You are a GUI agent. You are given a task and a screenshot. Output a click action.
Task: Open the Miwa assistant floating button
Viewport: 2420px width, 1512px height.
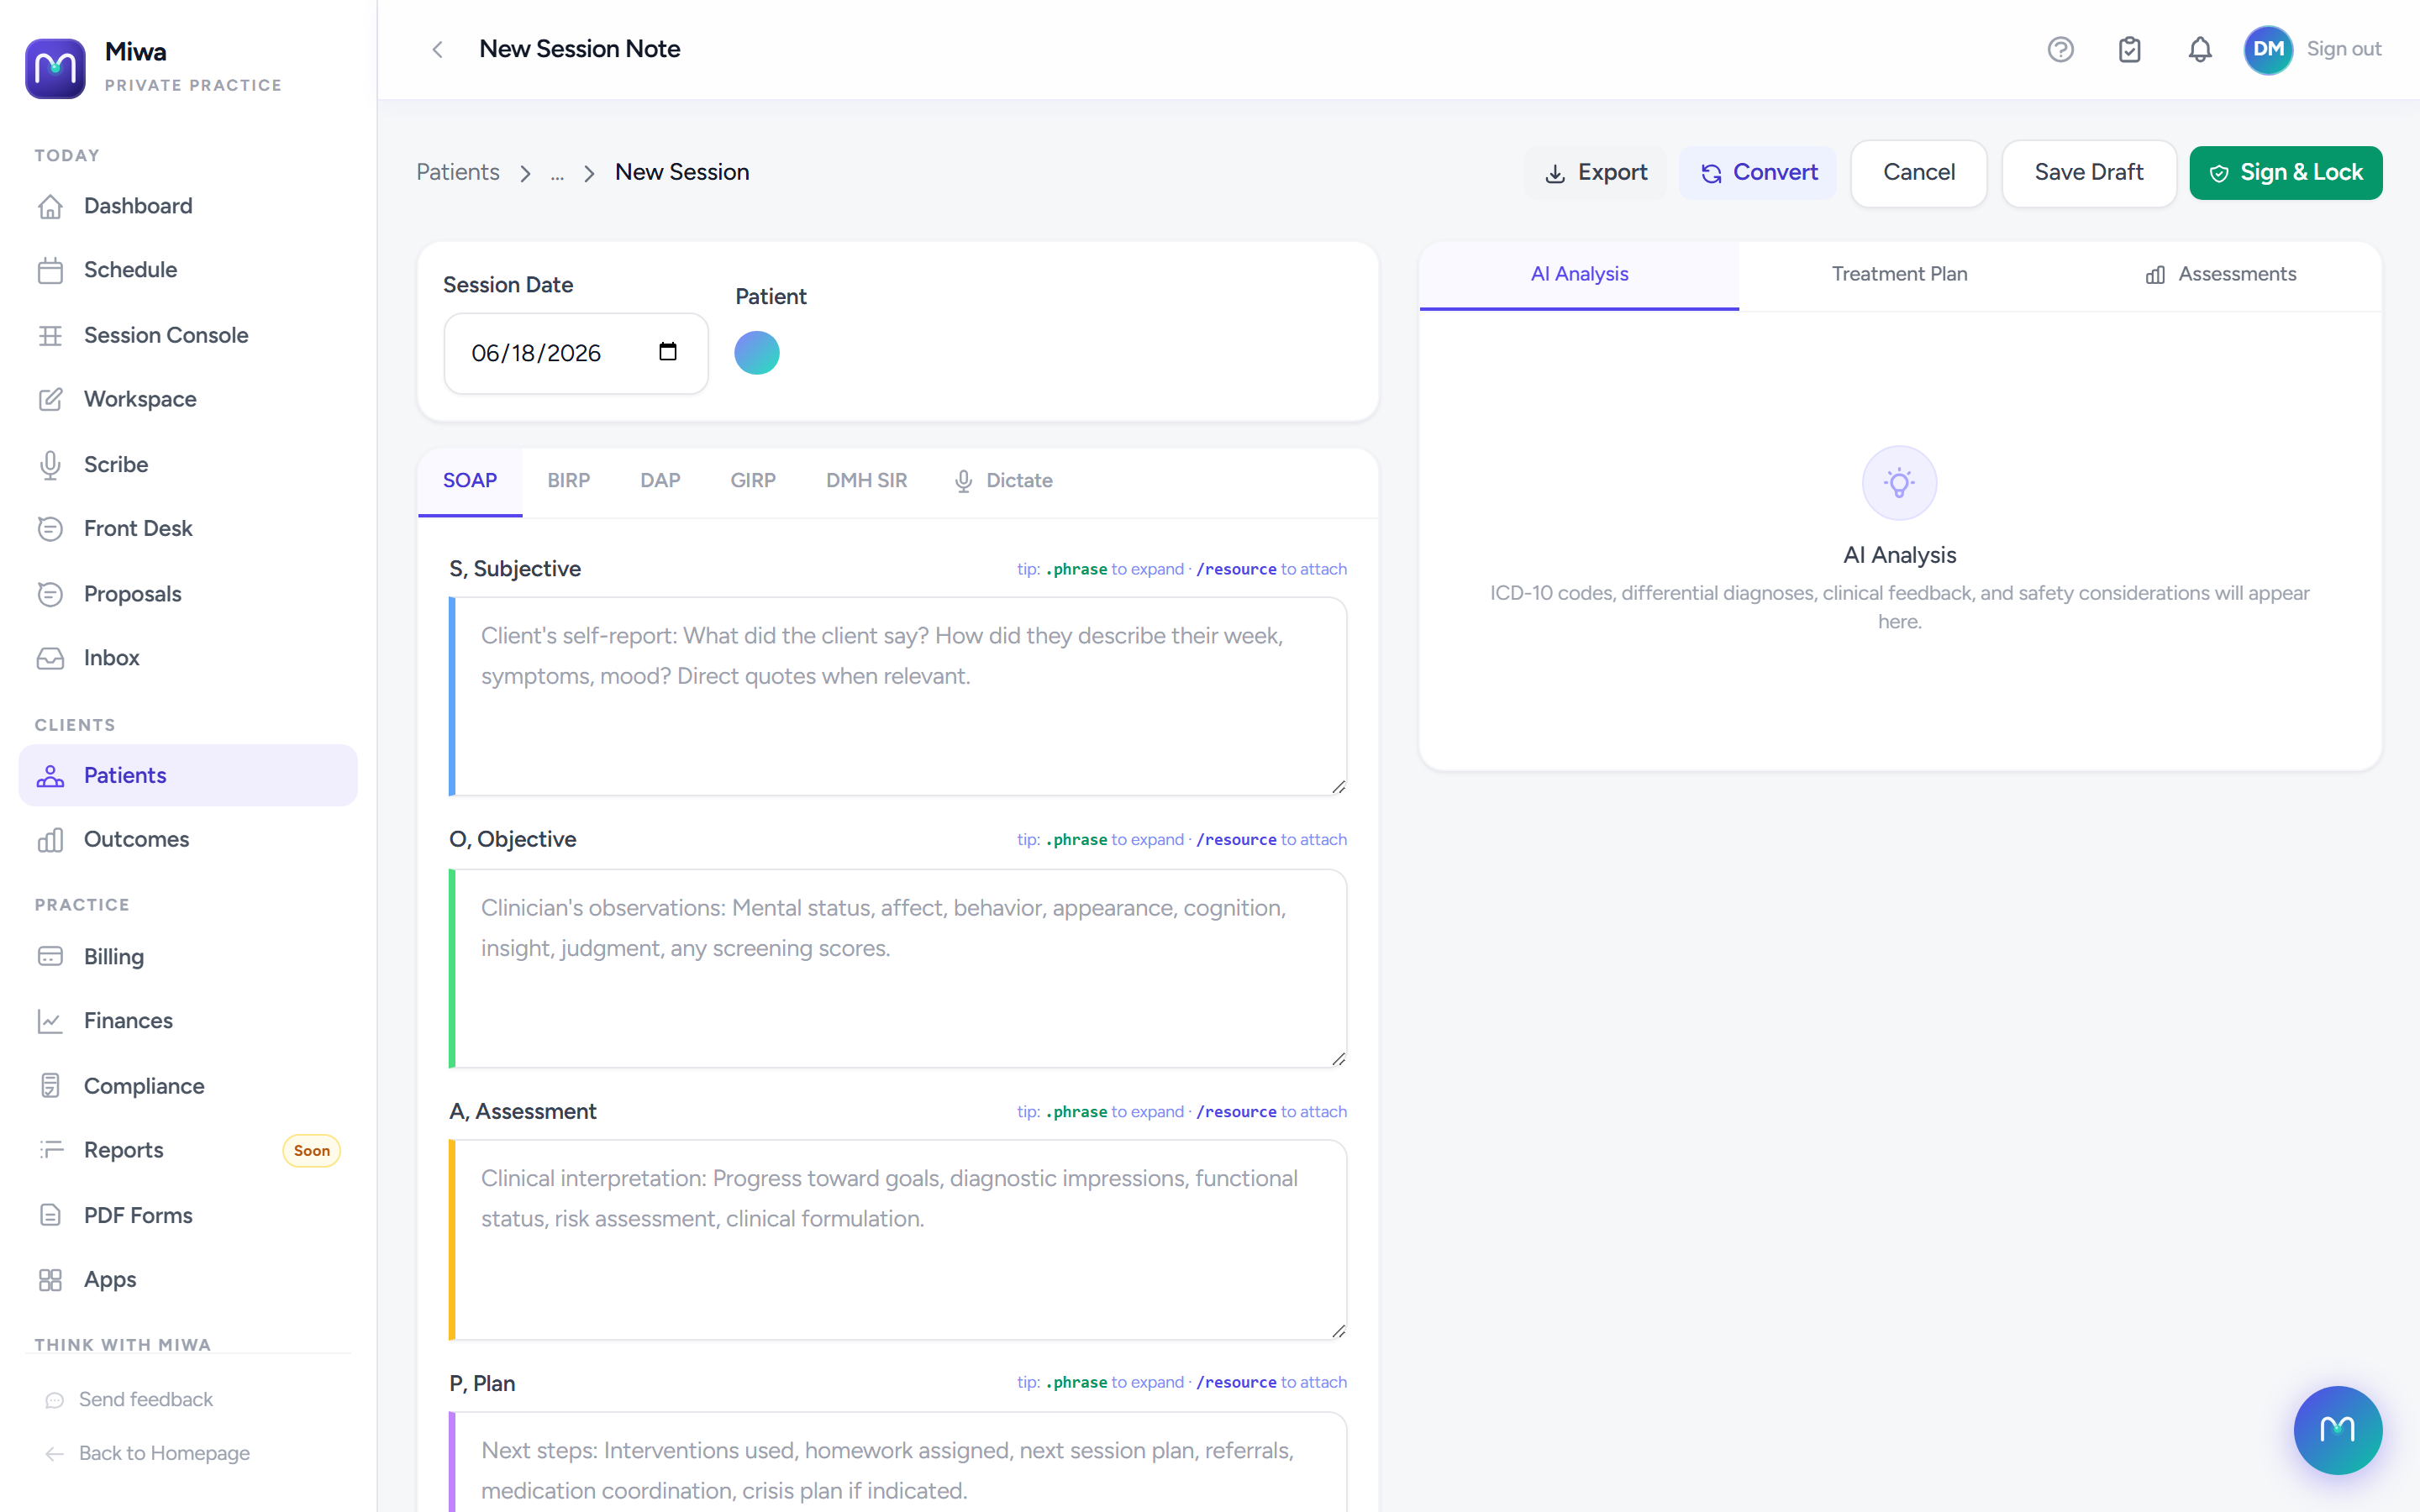tap(2337, 1429)
